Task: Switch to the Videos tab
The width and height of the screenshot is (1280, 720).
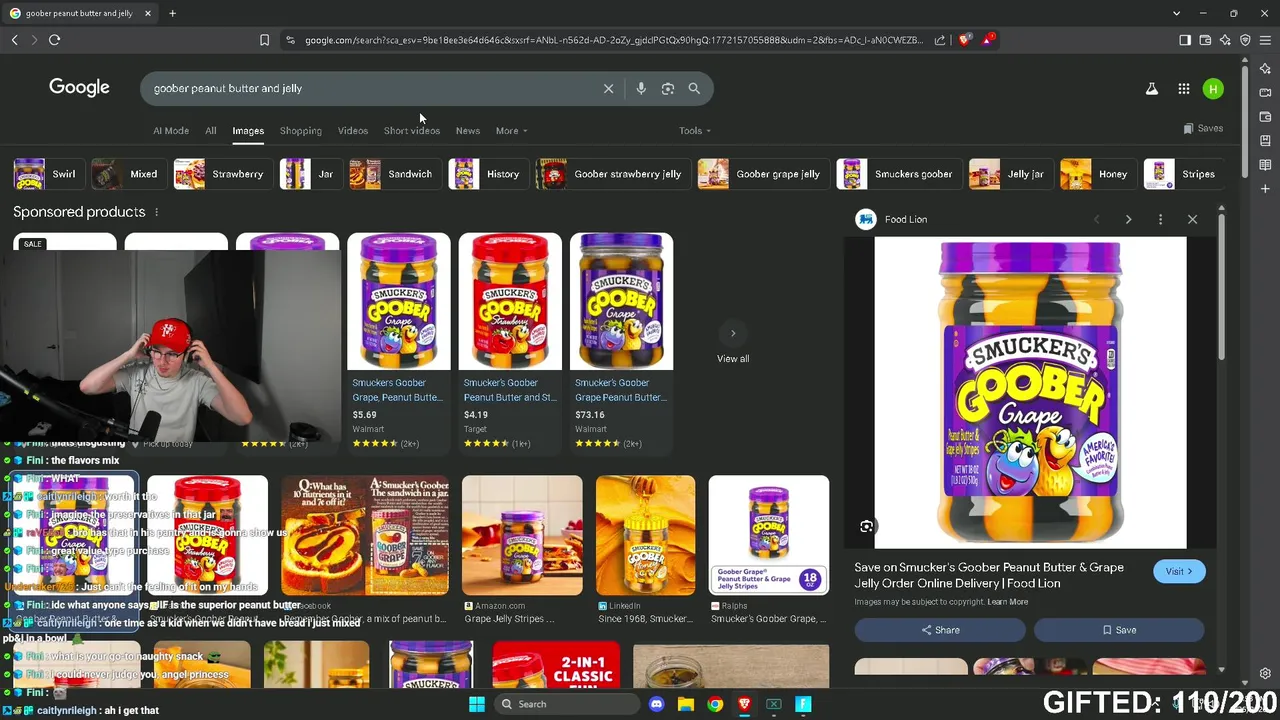Action: (353, 131)
